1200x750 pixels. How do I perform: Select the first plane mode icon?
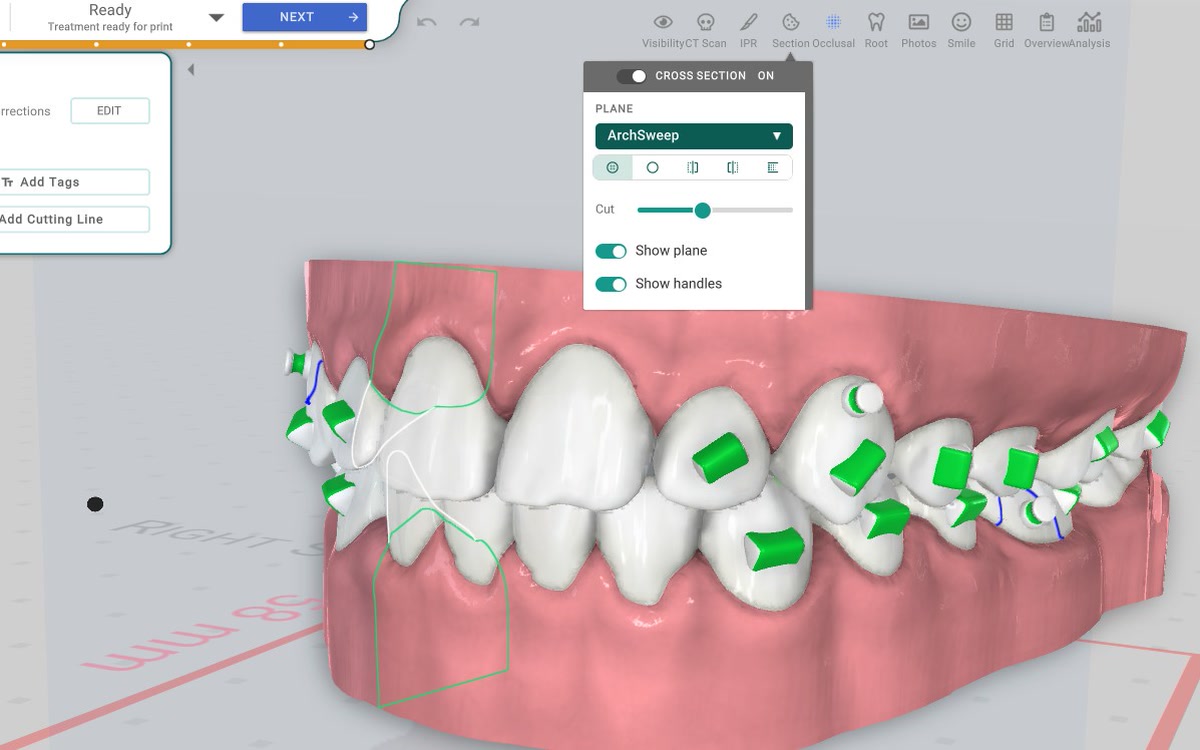(x=613, y=168)
